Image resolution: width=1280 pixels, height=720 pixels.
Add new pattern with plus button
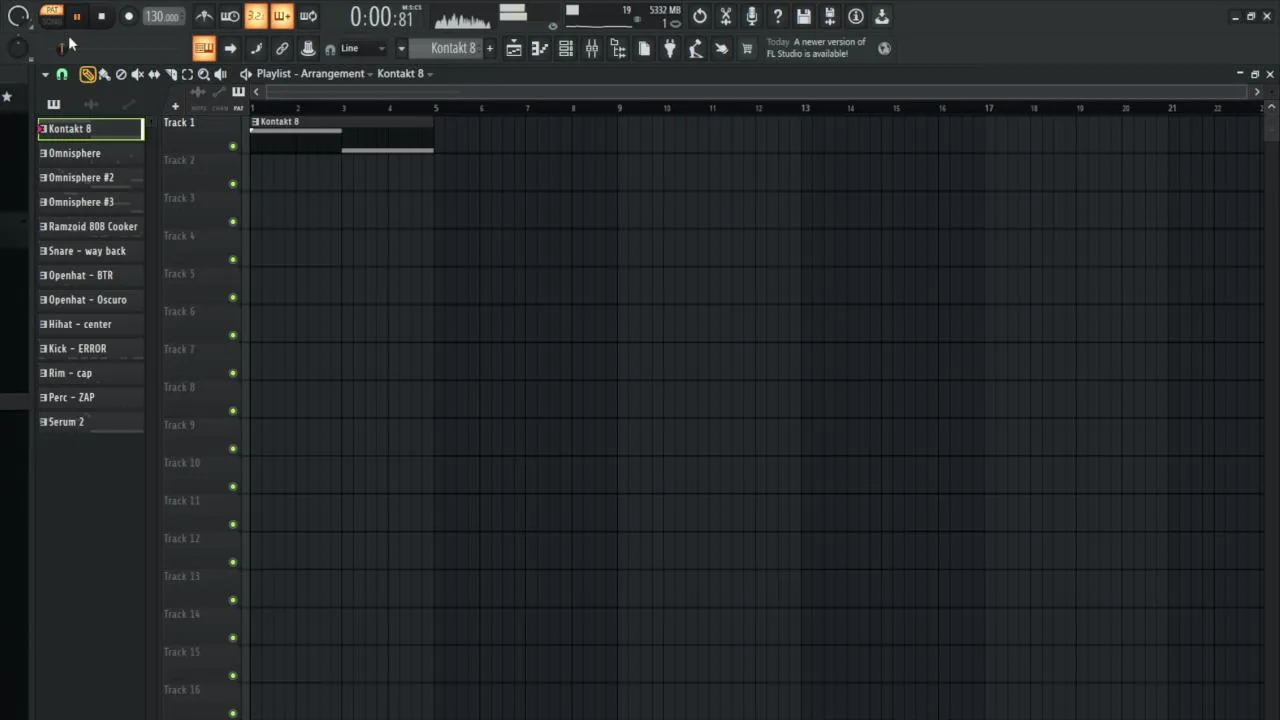point(489,48)
